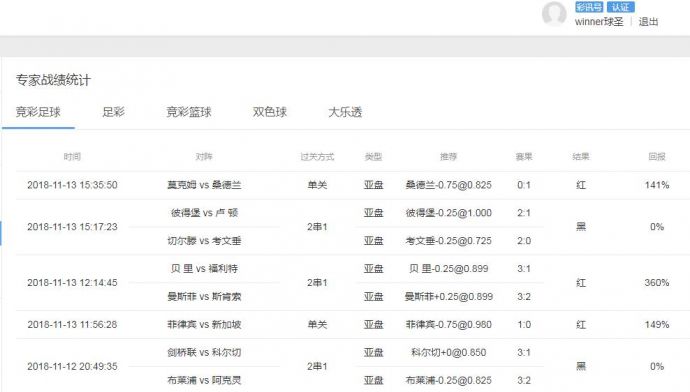
Task: Click the 赛果 column header
Action: click(x=524, y=157)
